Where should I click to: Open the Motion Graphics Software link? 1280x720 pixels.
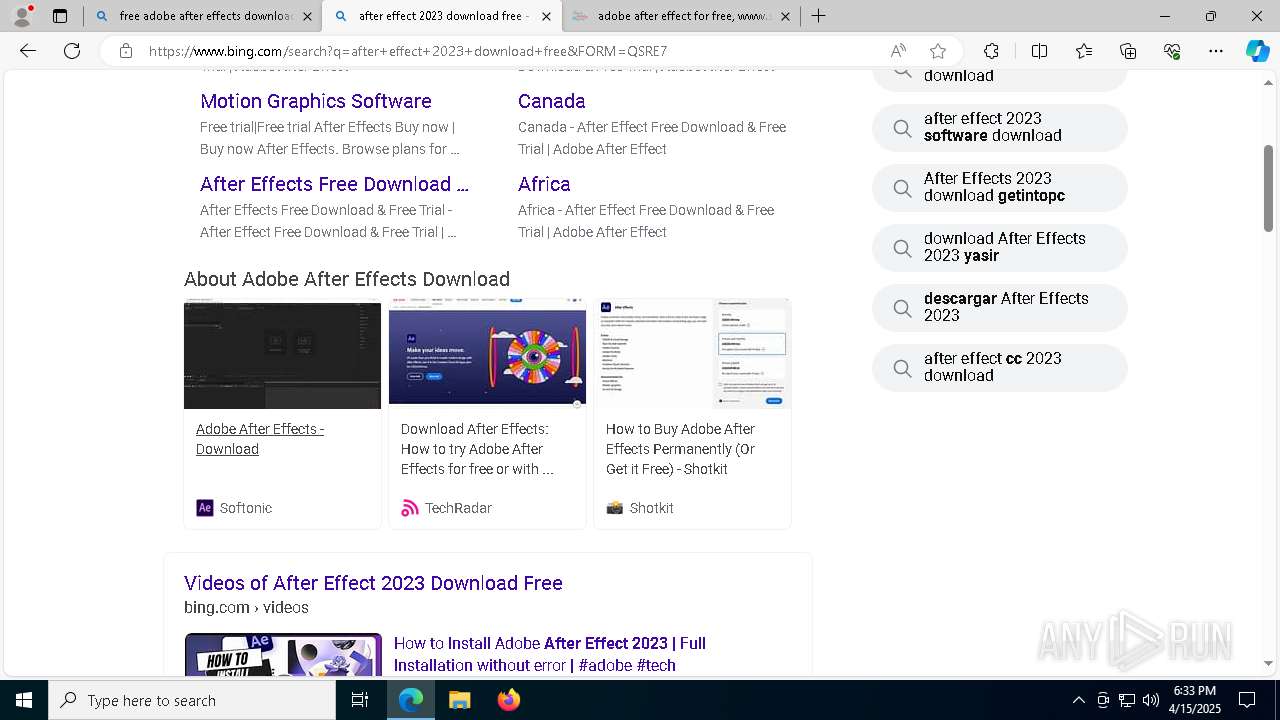tap(316, 101)
